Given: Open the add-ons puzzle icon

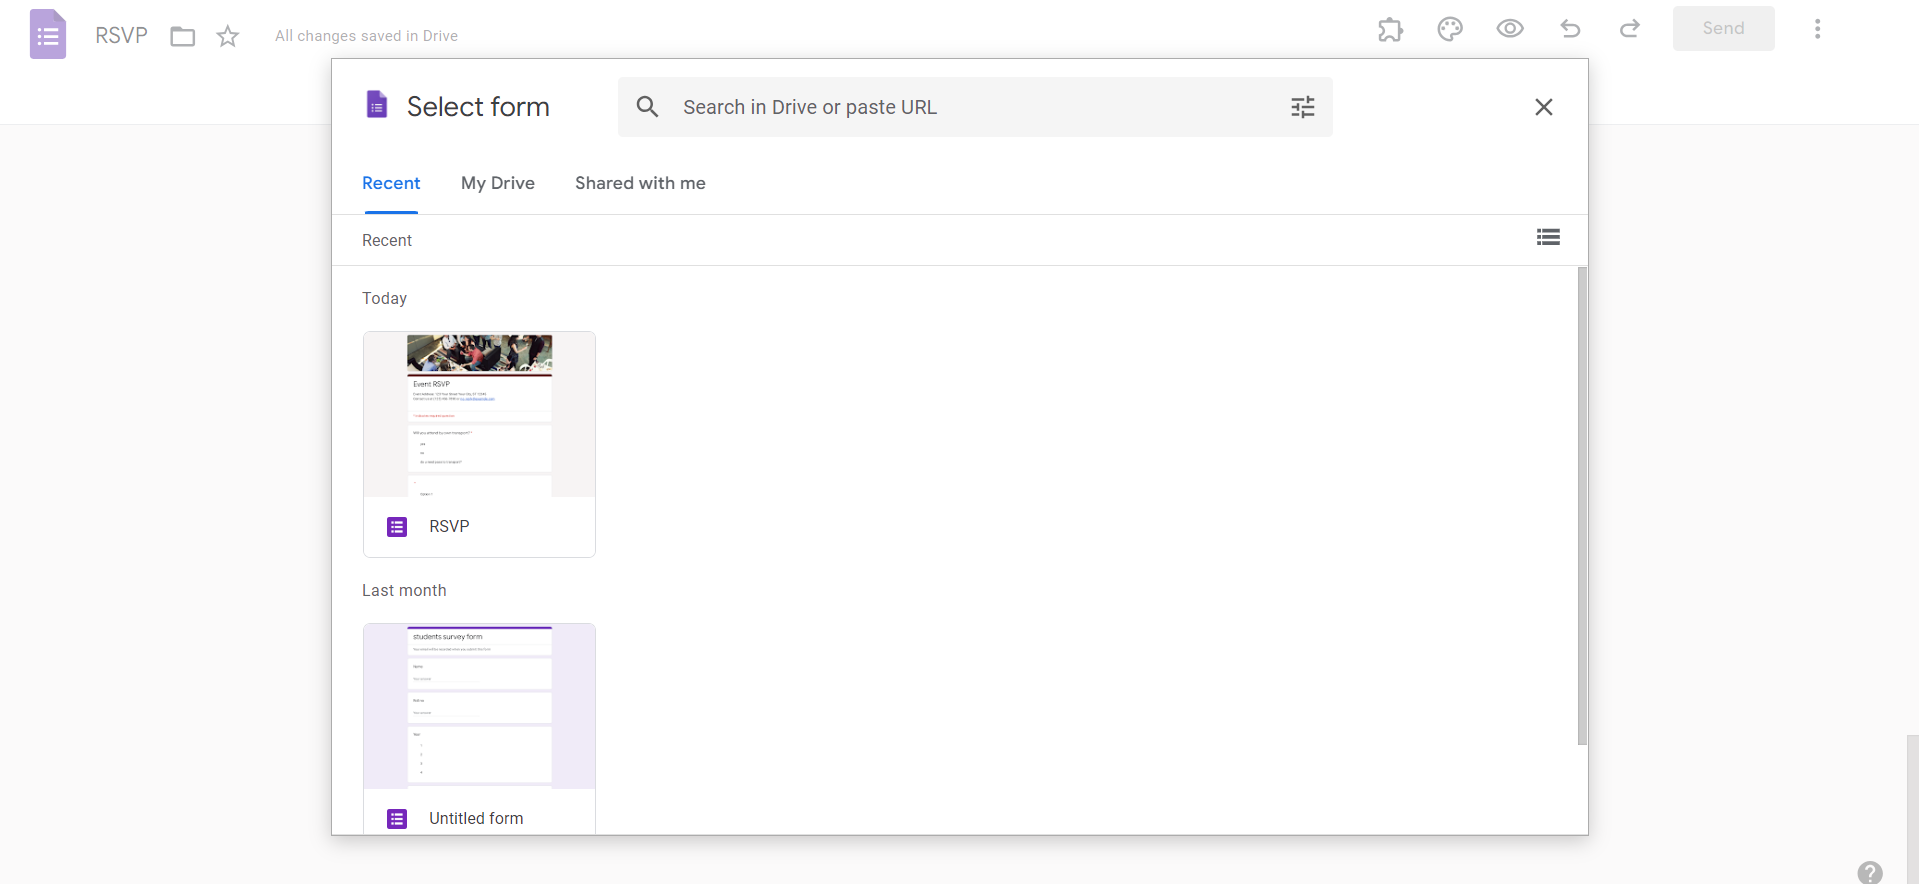Looking at the screenshot, I should 1390,29.
